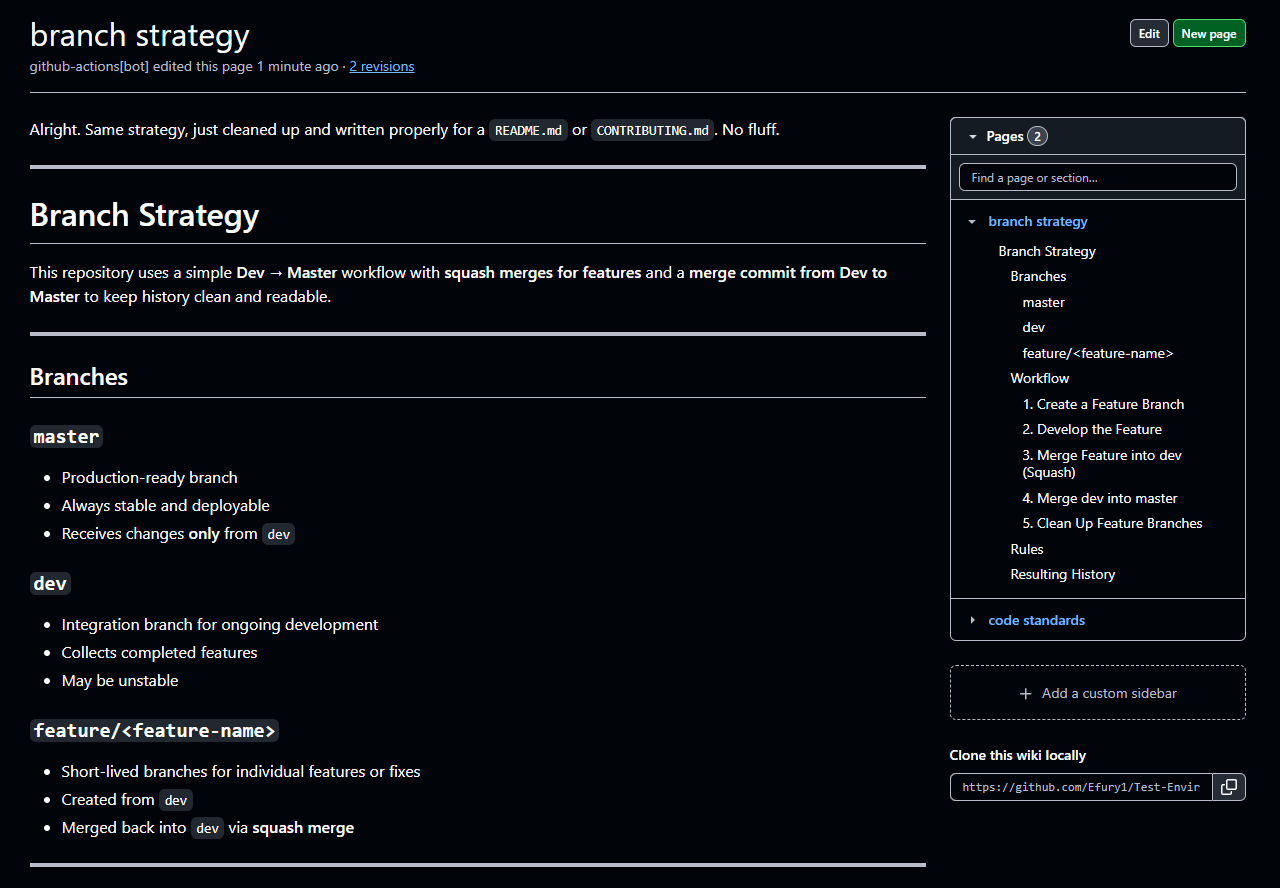Jump to Resulting History in sidebar
The width and height of the screenshot is (1280, 888).
click(x=1063, y=575)
